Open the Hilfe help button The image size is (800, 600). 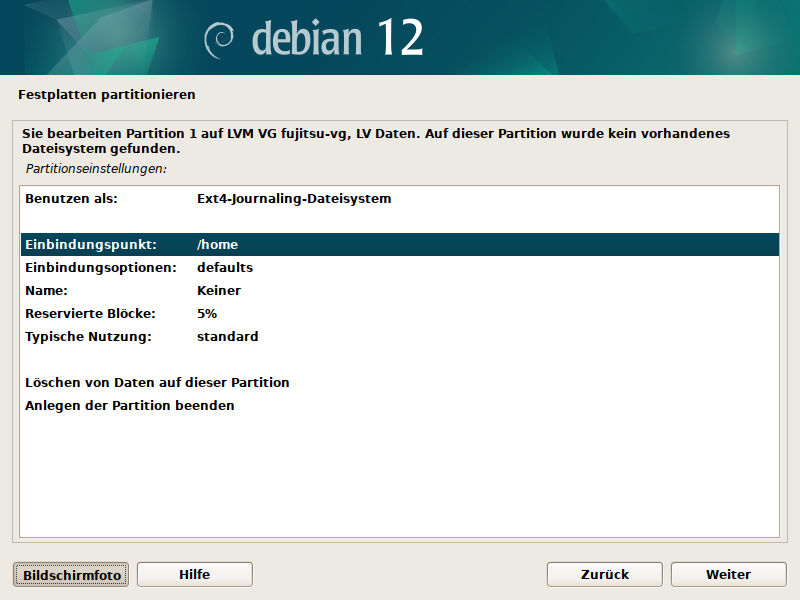pyautogui.click(x=194, y=574)
